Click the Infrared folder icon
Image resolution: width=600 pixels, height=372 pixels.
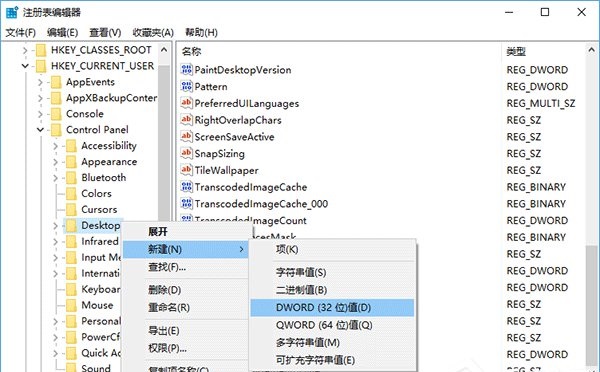coord(71,241)
